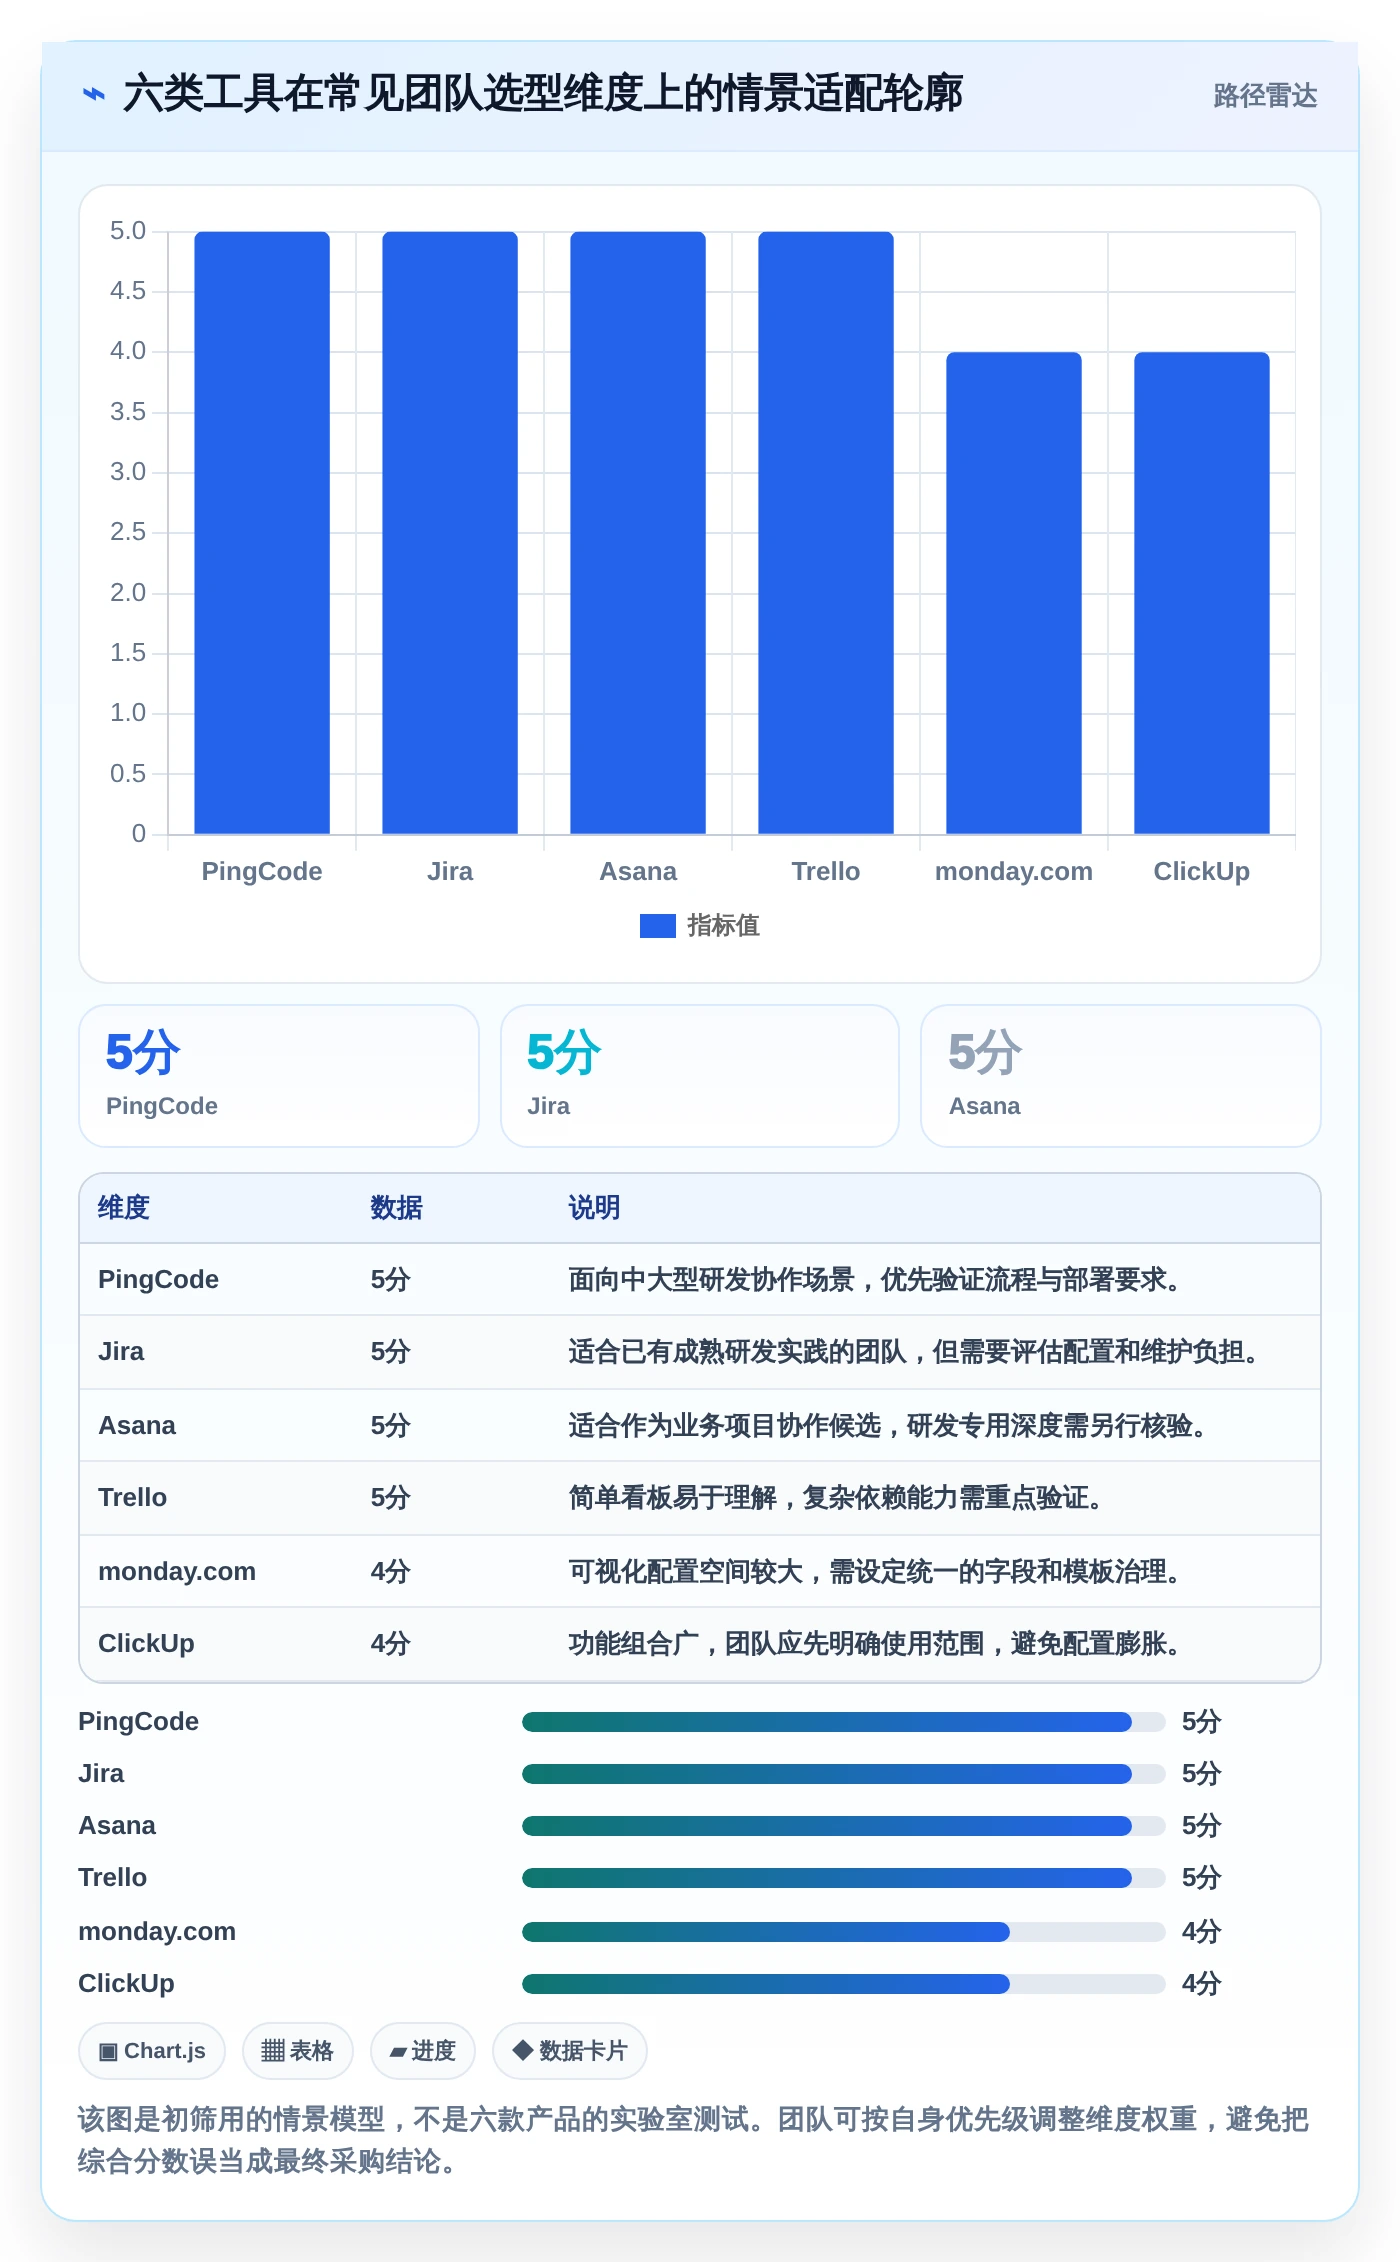Click the chart title 六类工具在常见团队选型维度上的情景适配轮廓
The image size is (1400, 2262).
(543, 94)
